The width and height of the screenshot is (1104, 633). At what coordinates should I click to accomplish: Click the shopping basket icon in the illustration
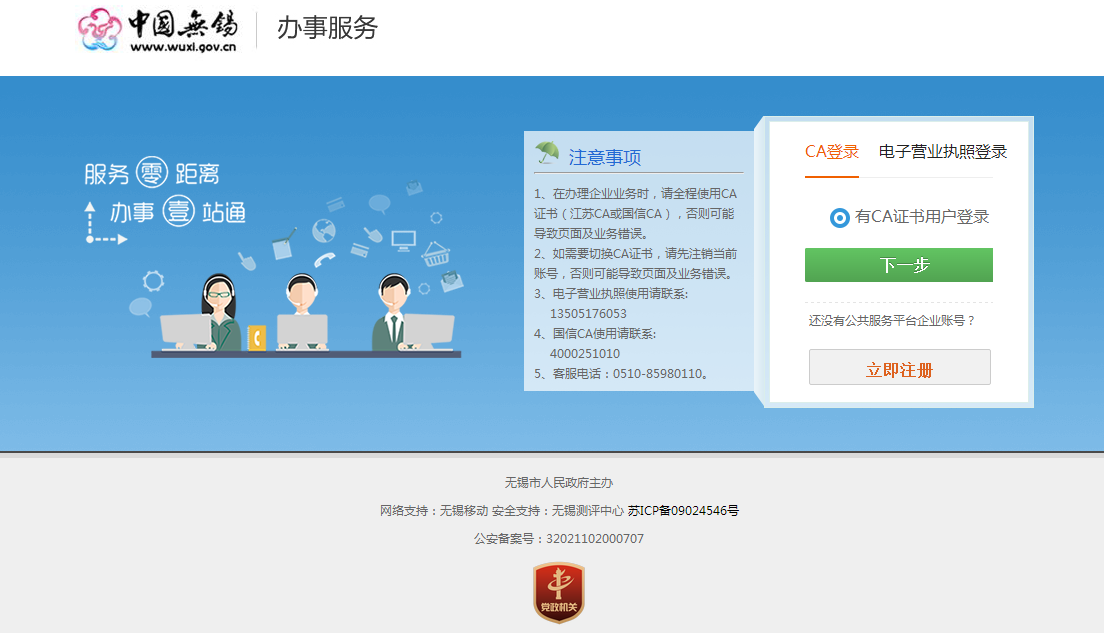(x=436, y=254)
